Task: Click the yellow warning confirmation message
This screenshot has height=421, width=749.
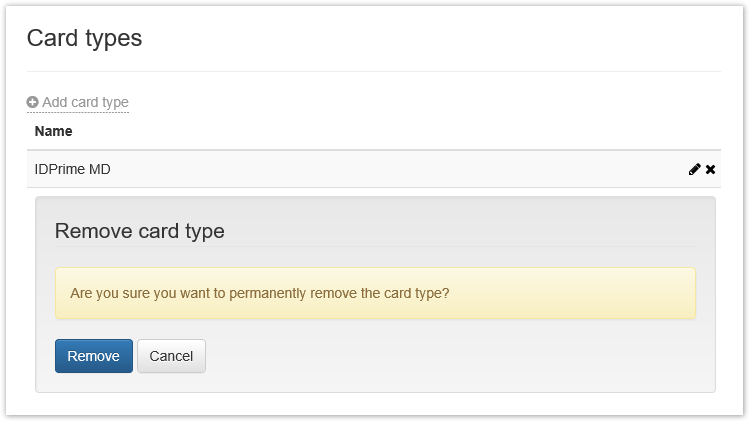Action: click(375, 293)
